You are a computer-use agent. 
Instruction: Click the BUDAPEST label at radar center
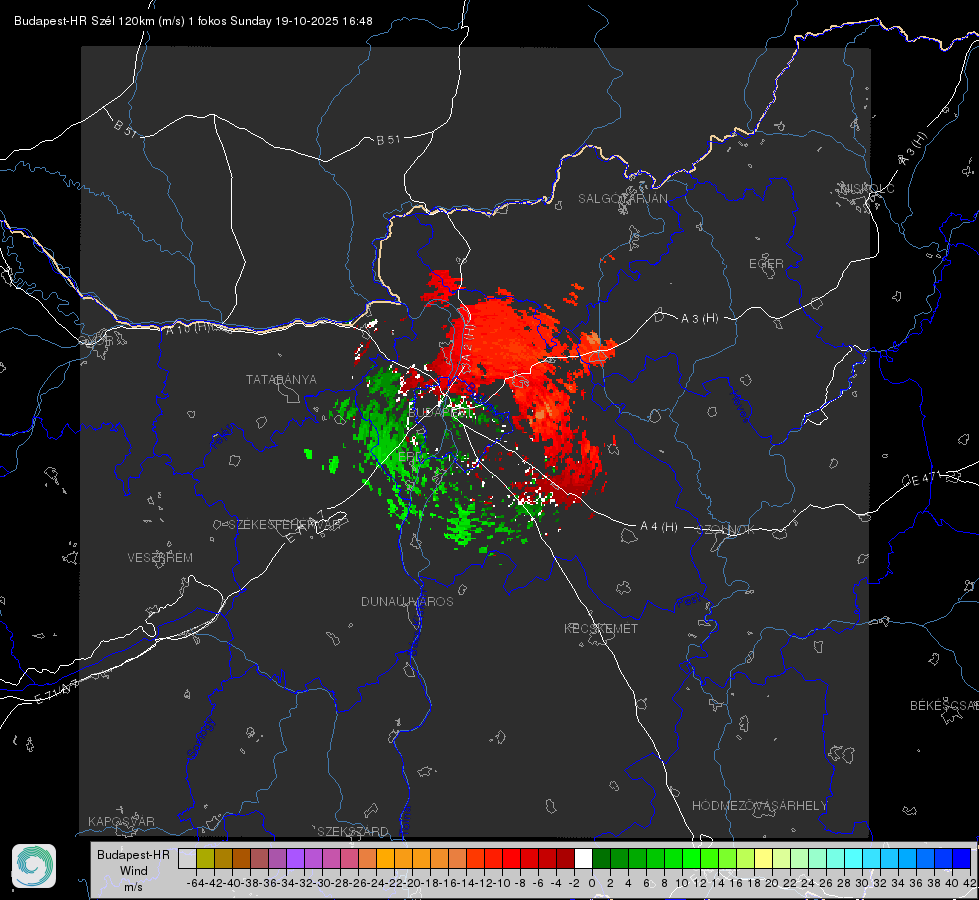point(440,413)
